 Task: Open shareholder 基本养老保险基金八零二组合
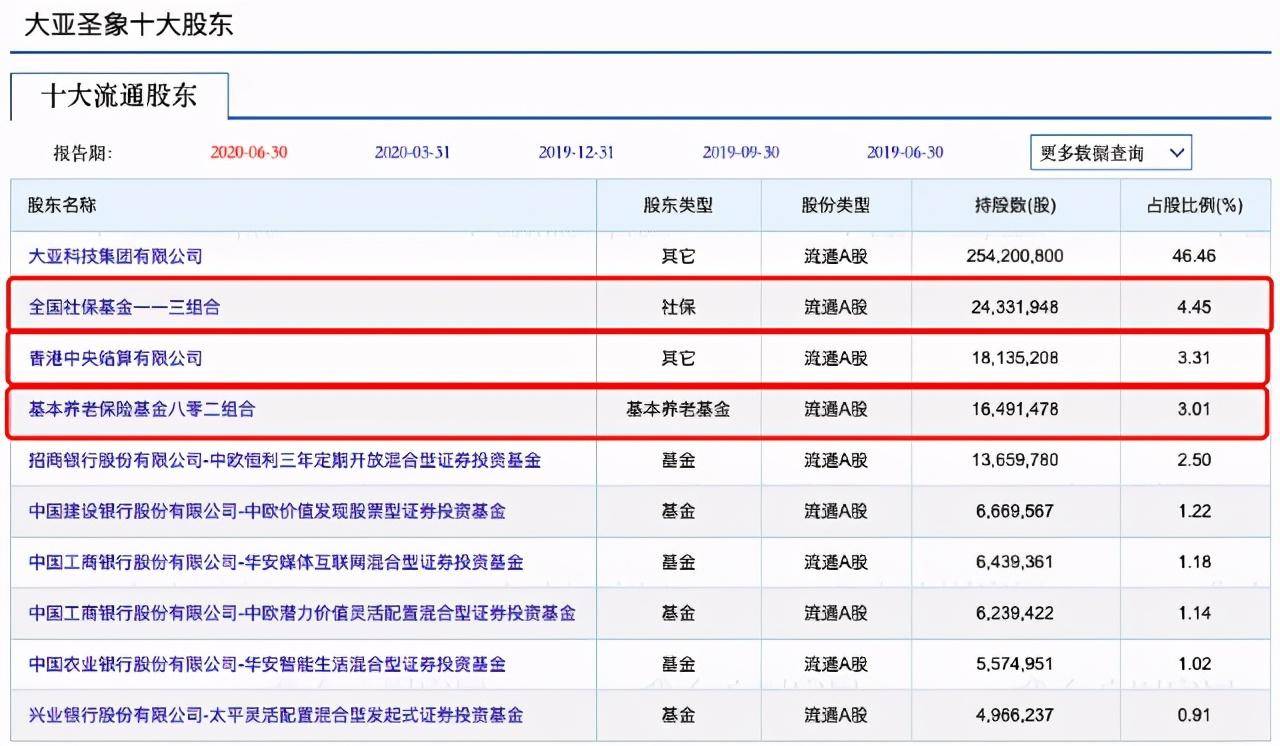point(141,409)
